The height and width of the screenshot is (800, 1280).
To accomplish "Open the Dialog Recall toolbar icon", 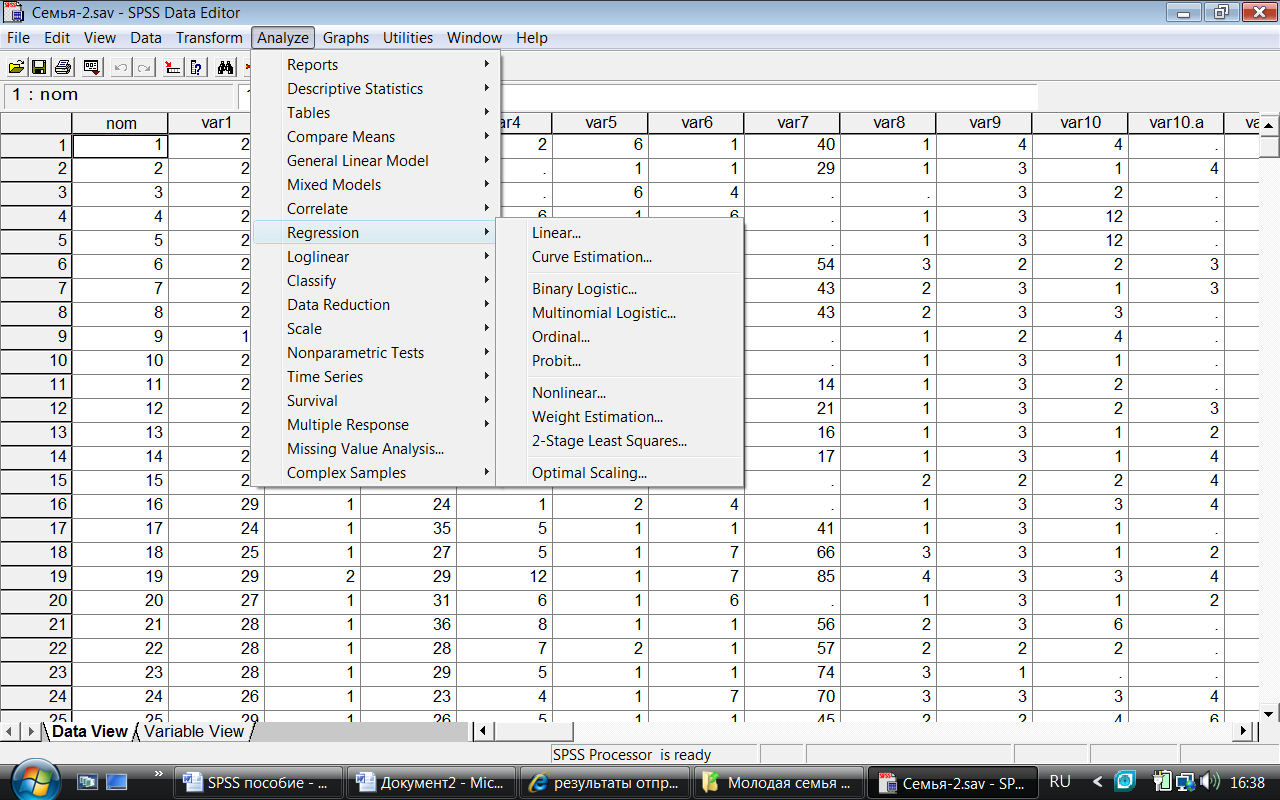I will (x=91, y=67).
